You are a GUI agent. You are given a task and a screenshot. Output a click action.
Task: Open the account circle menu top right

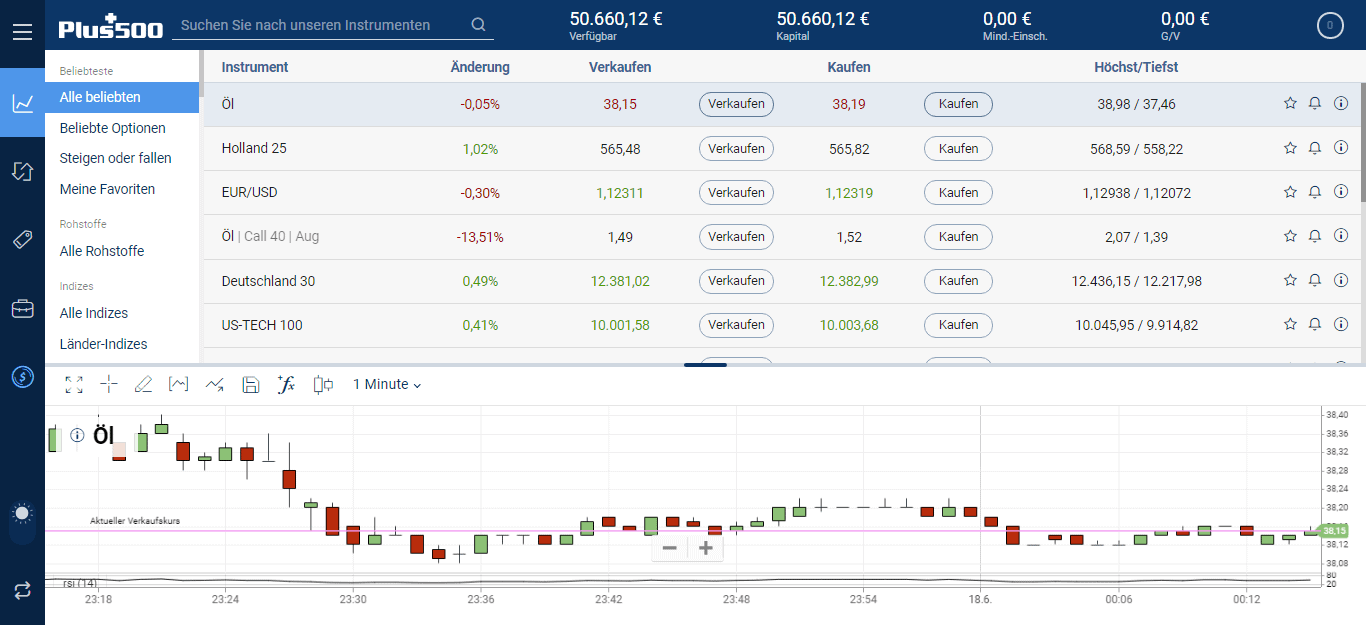tap(1329, 26)
